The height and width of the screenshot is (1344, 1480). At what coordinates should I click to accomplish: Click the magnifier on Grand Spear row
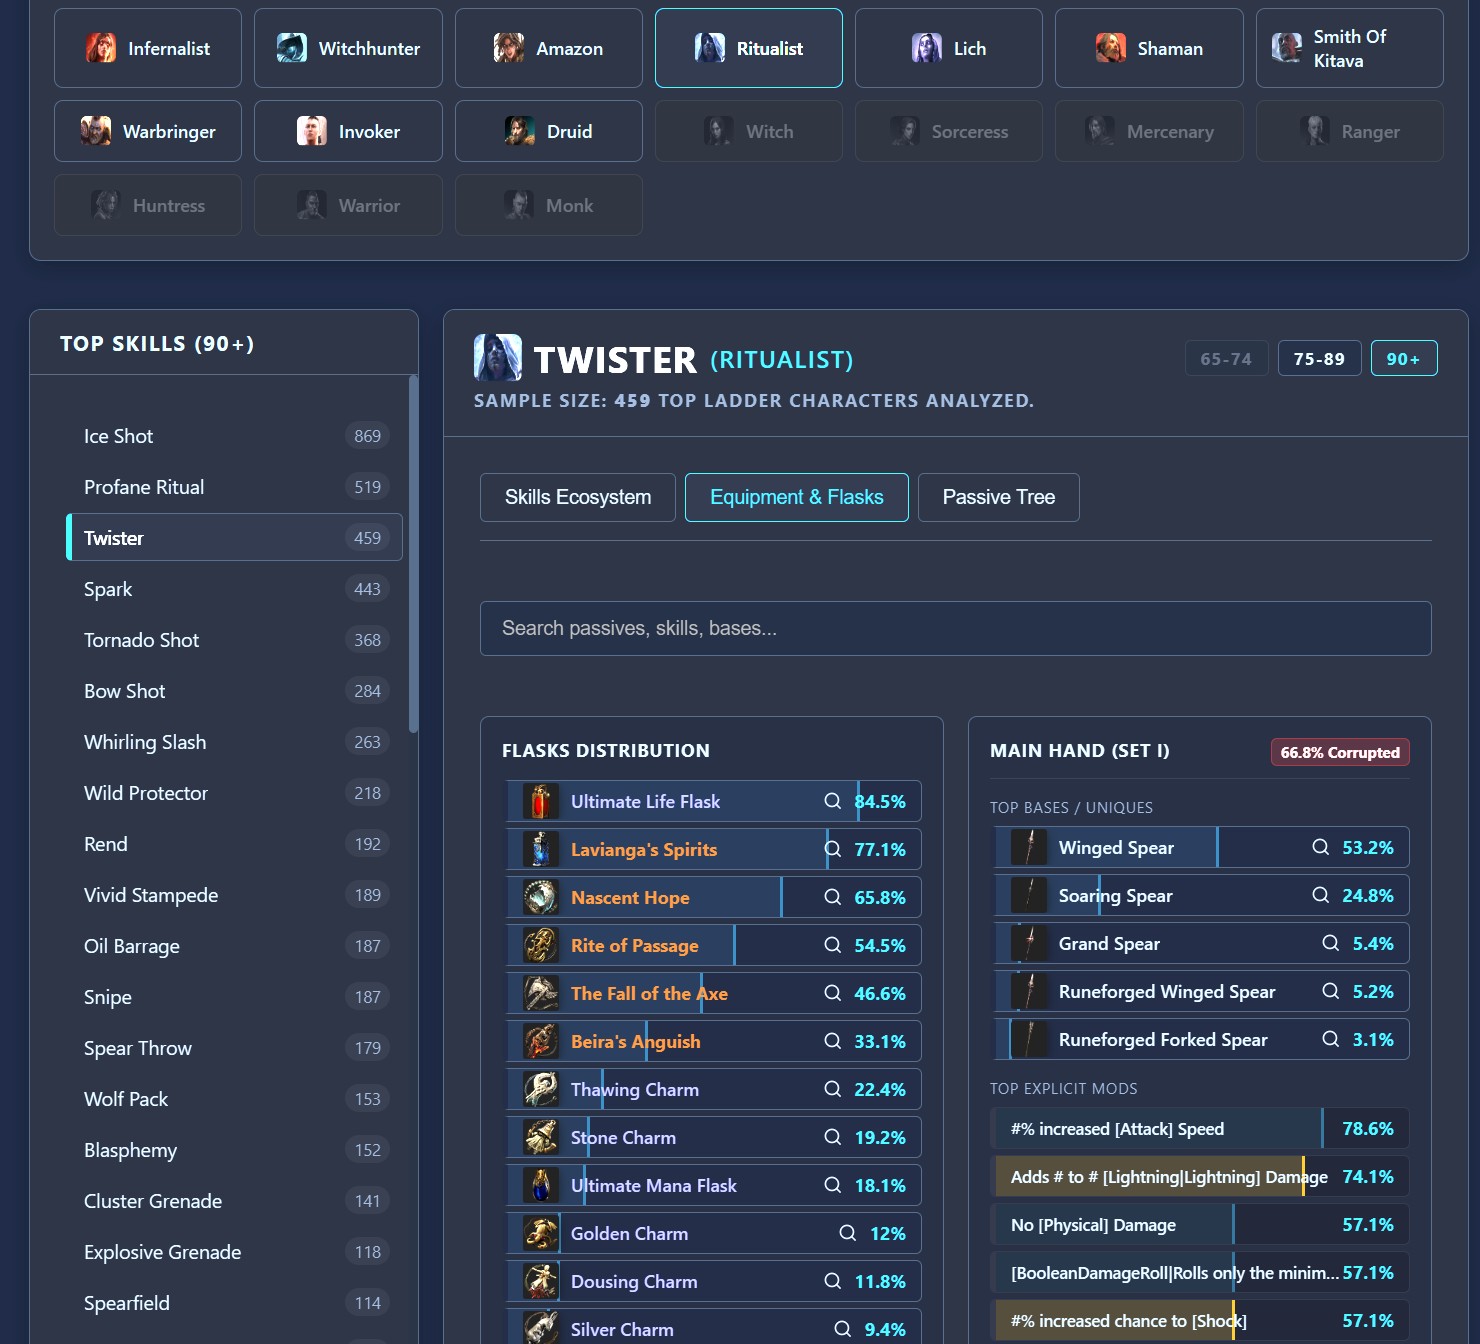(x=1330, y=943)
